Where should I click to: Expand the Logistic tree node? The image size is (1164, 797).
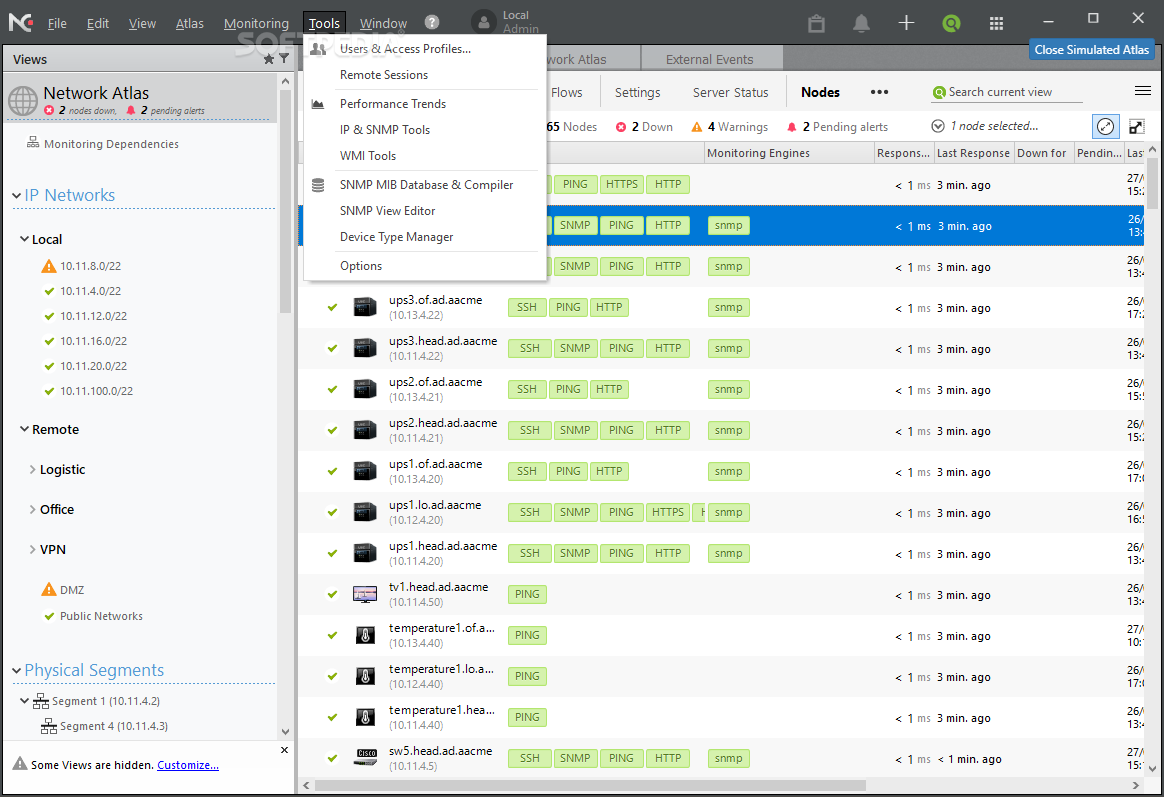click(x=33, y=469)
